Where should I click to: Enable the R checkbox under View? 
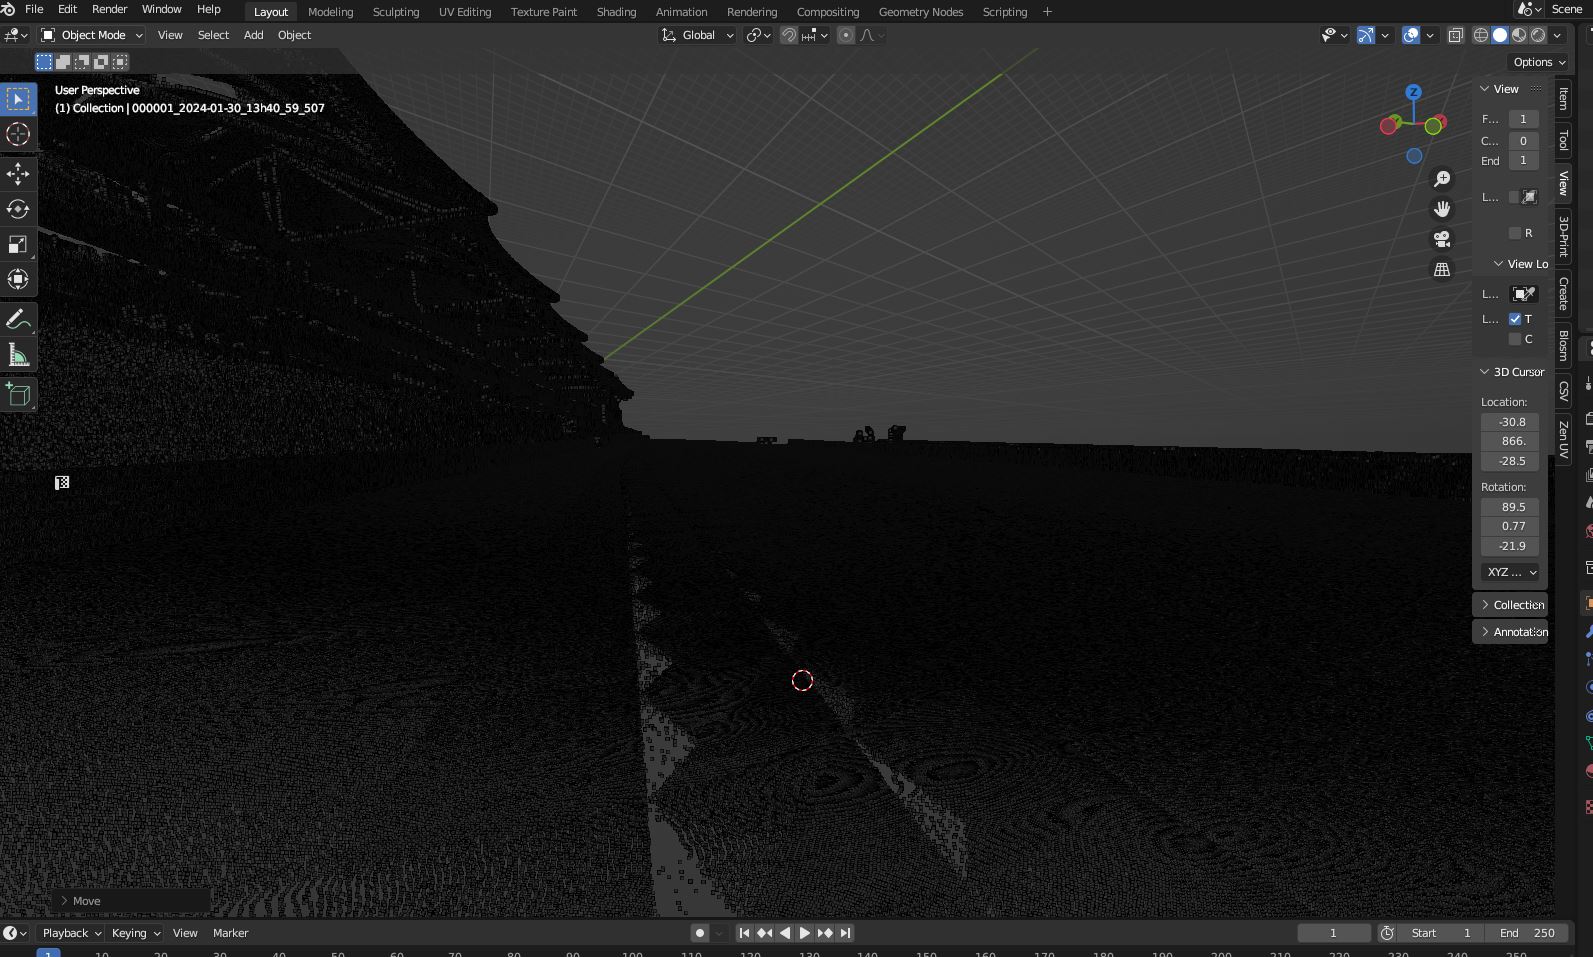[x=1515, y=233]
